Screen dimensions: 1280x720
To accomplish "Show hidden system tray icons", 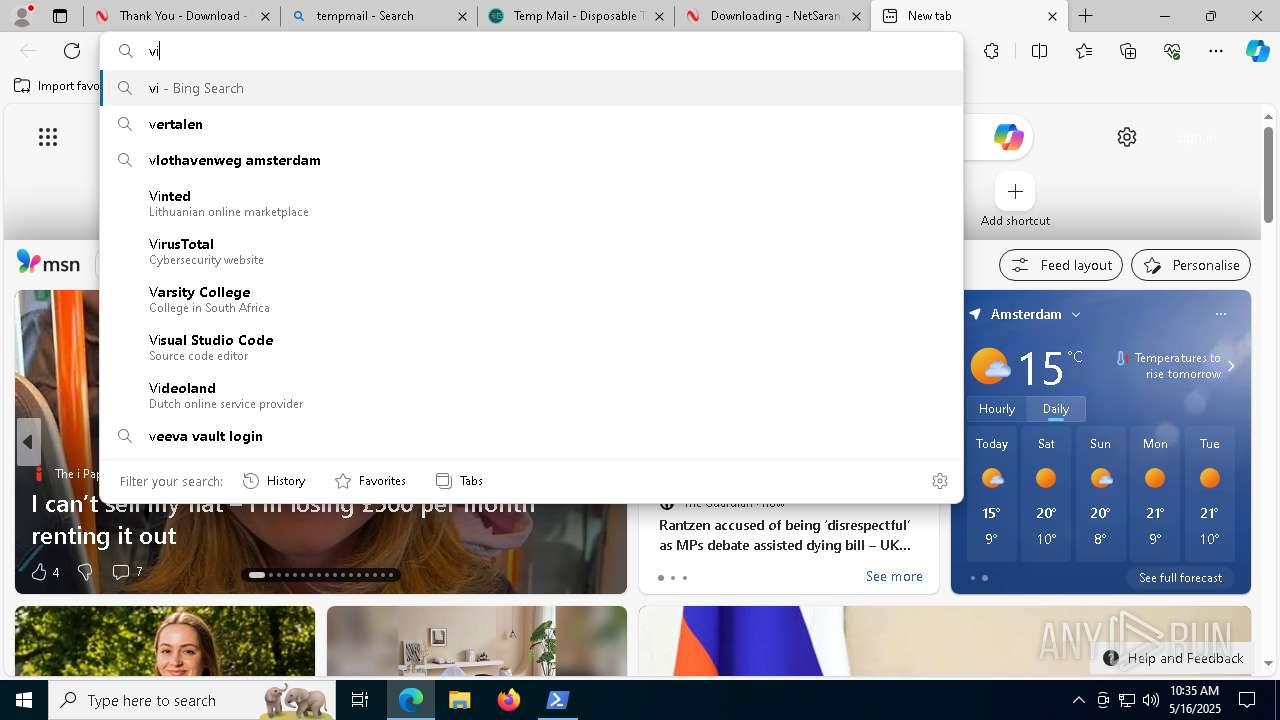I will coord(1078,700).
